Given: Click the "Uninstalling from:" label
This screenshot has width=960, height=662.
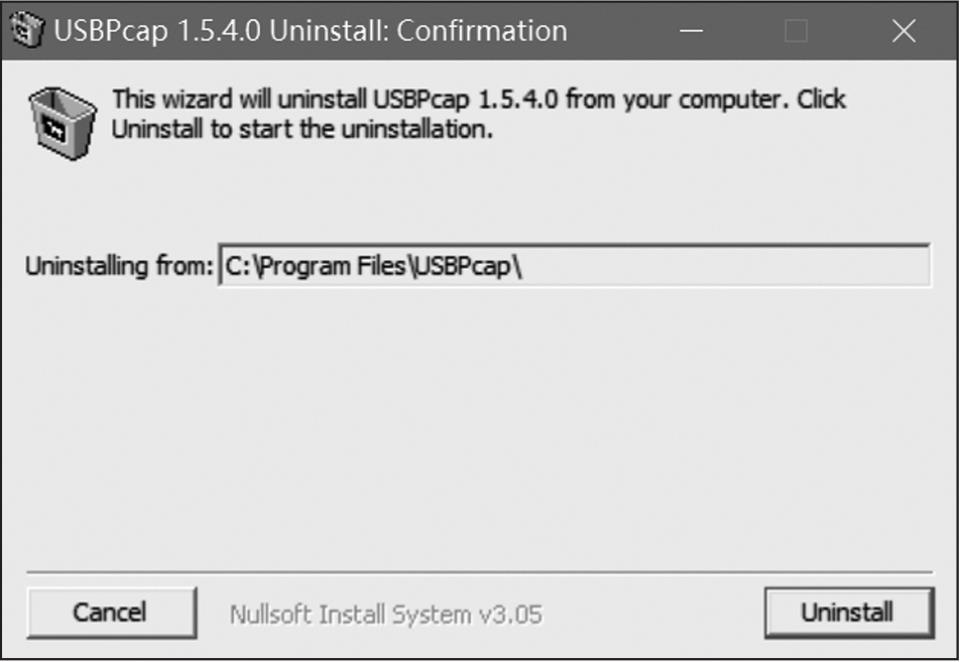Looking at the screenshot, I should click(119, 267).
